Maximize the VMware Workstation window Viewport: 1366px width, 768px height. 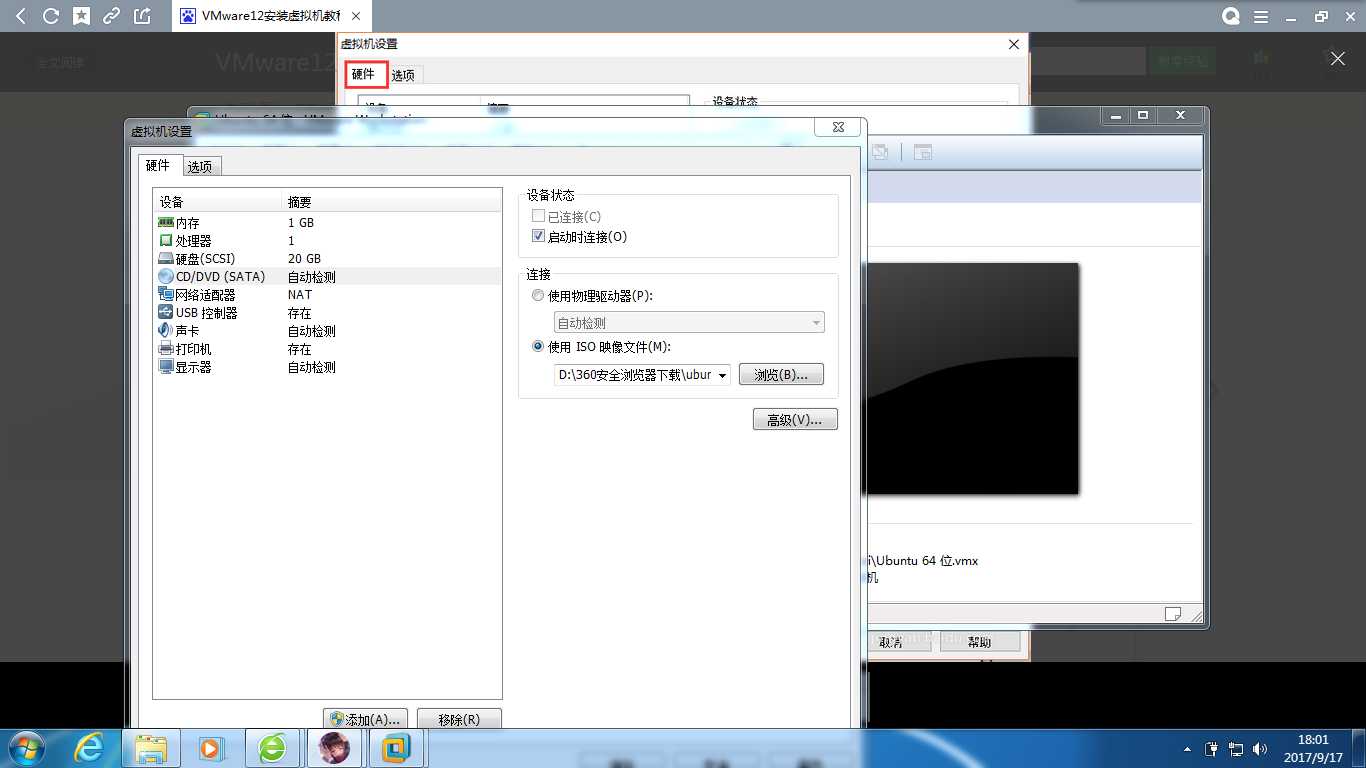click(1144, 116)
